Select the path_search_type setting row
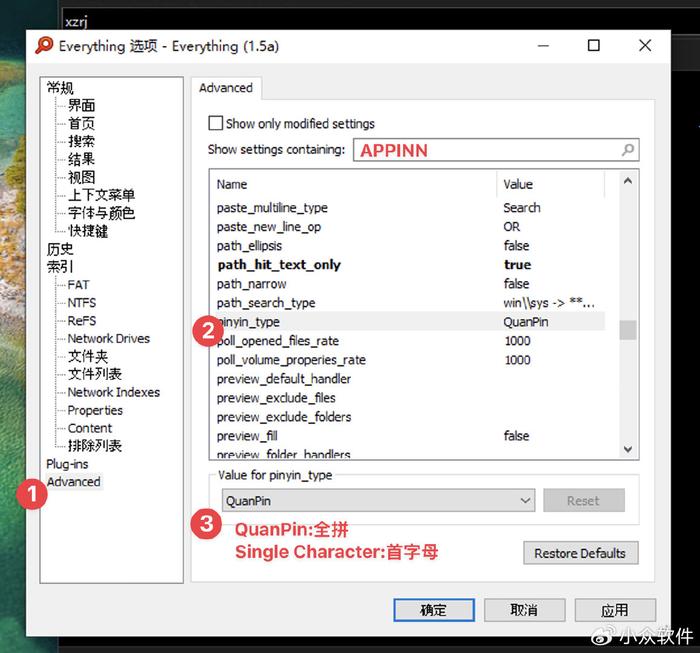Image resolution: width=700 pixels, height=653 pixels. pyautogui.click(x=407, y=303)
